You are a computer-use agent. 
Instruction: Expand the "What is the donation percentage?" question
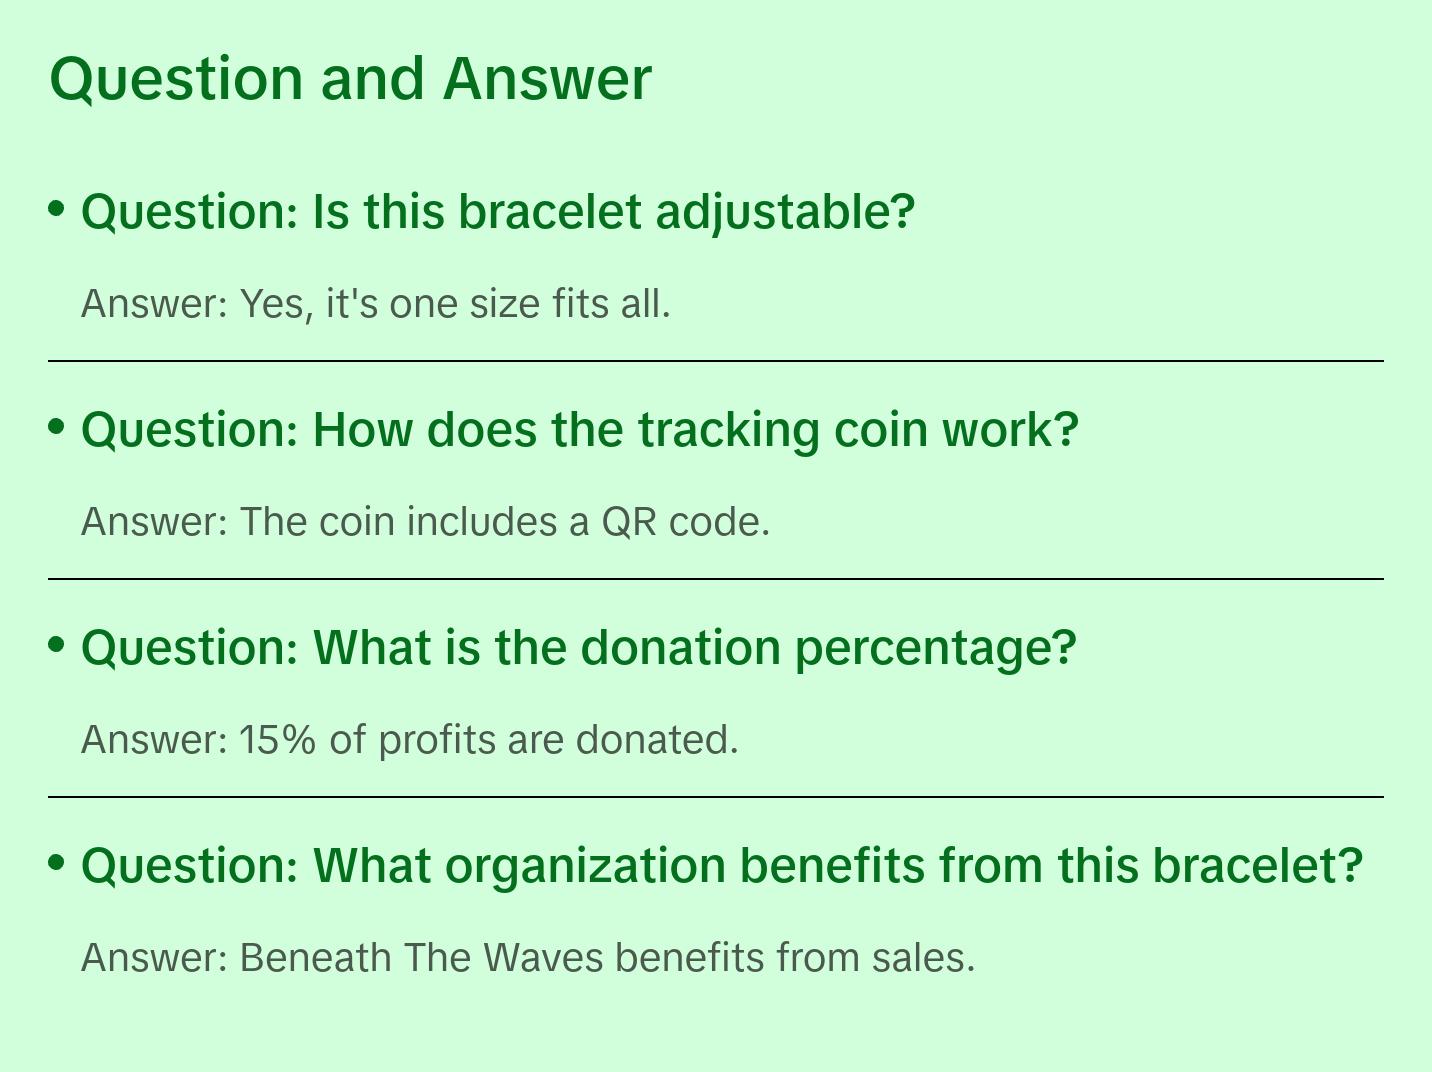[578, 648]
